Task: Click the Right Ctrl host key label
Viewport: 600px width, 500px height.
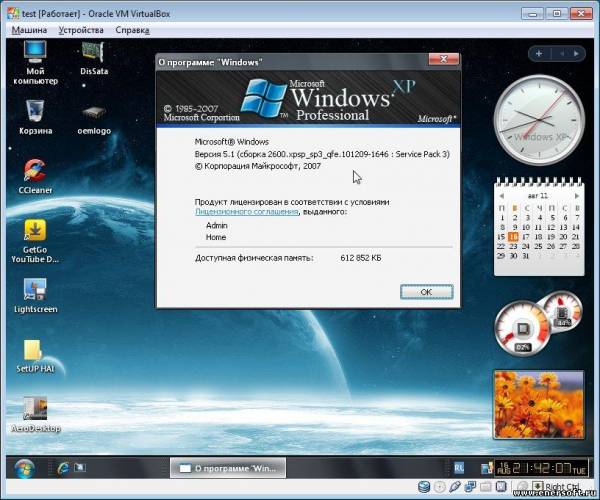Action: point(562,487)
